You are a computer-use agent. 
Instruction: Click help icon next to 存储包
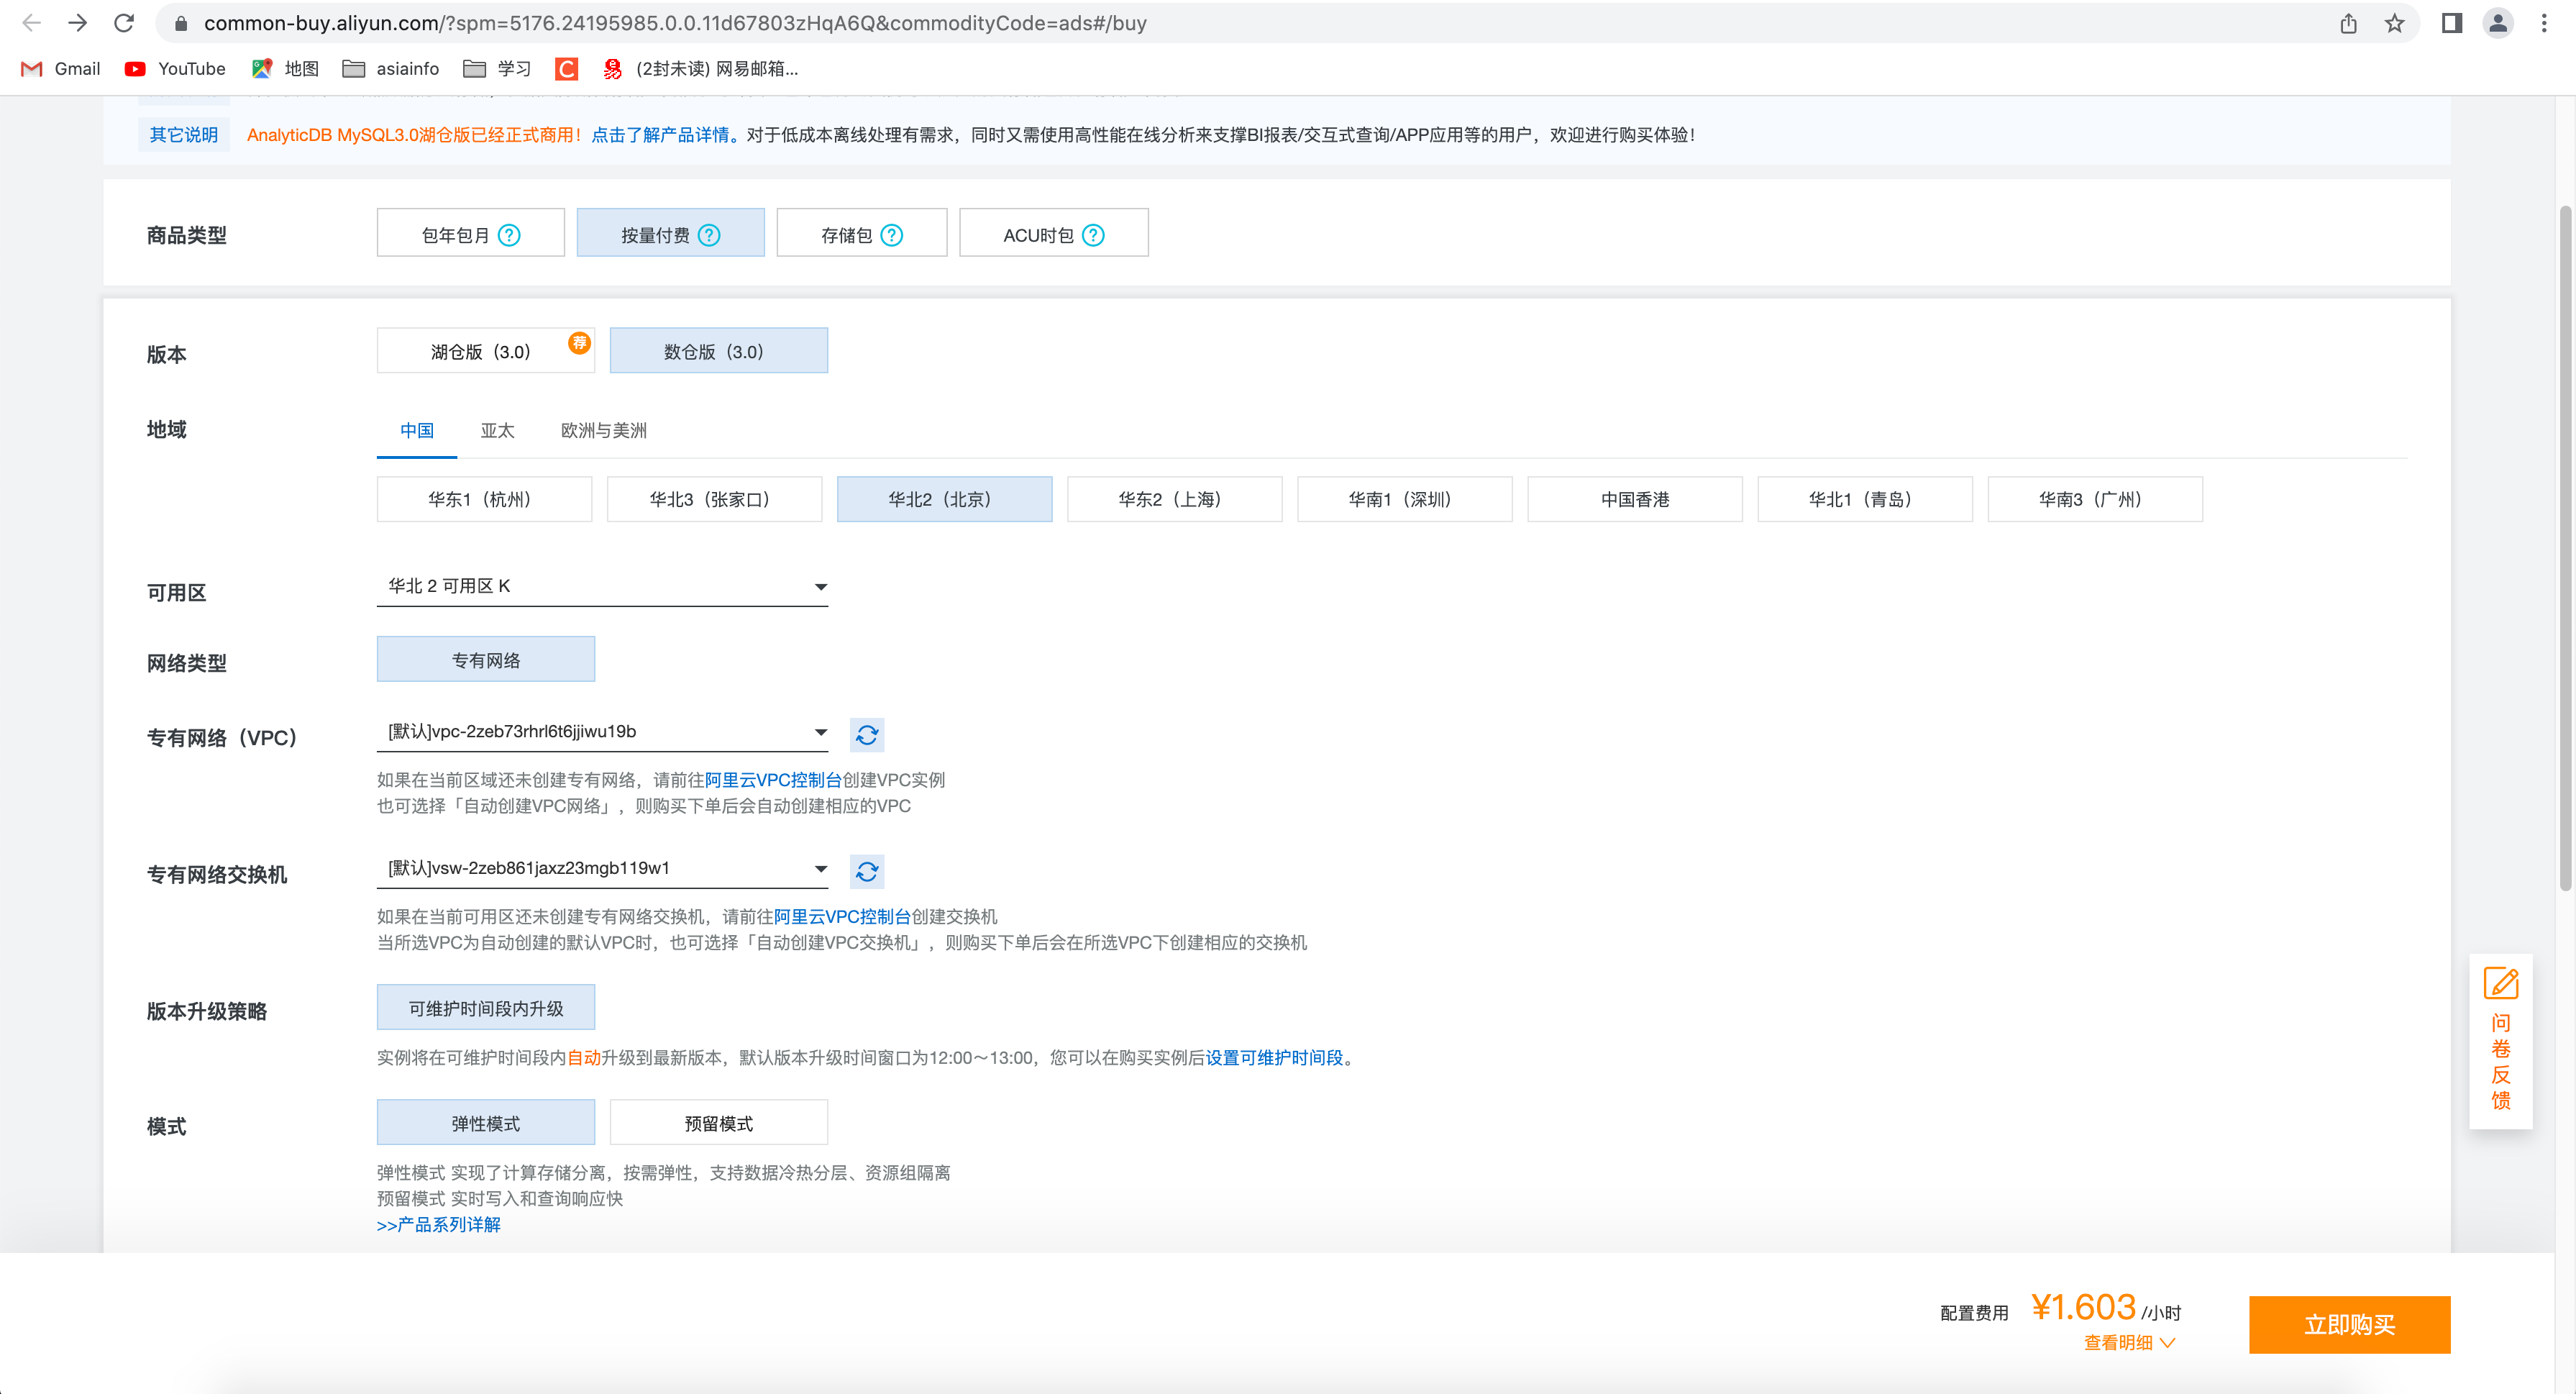pos(892,235)
